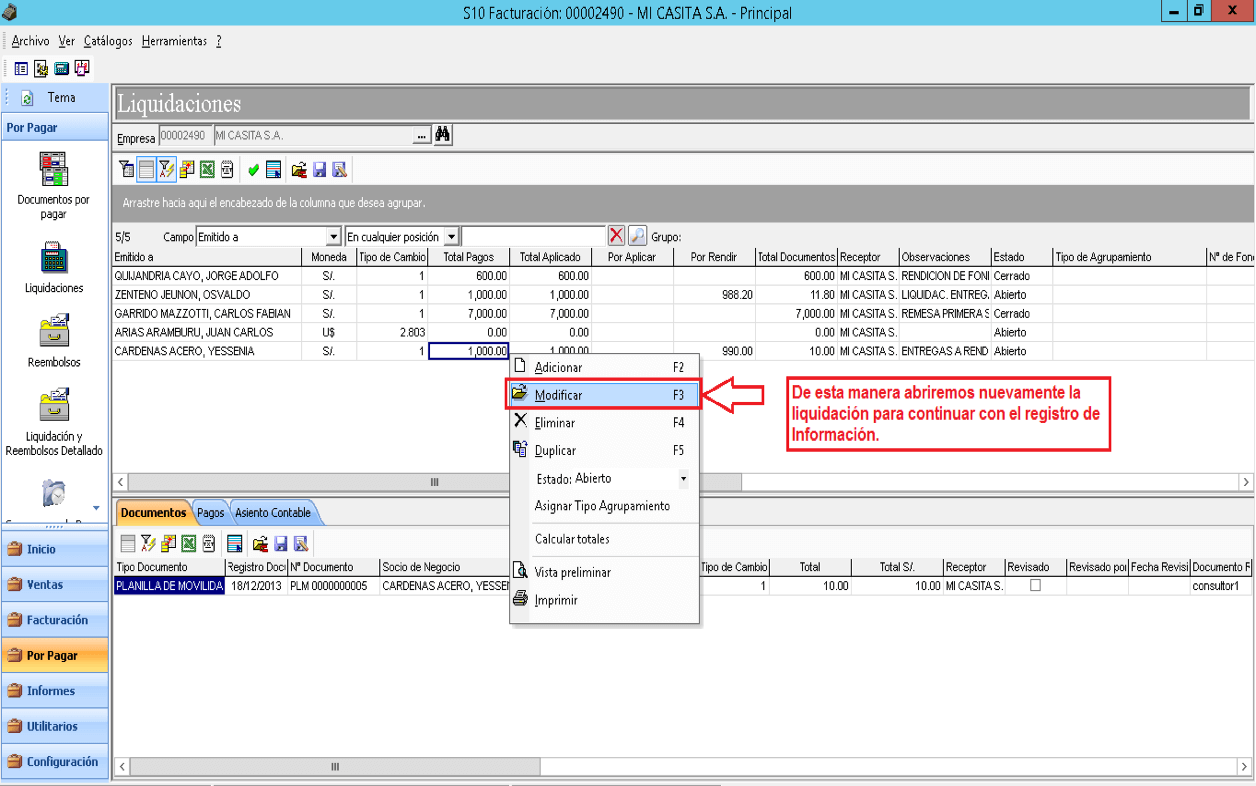Viewport: 1256px width, 786px height.
Task: Click the red X clear filter icon
Action: click(x=616, y=236)
